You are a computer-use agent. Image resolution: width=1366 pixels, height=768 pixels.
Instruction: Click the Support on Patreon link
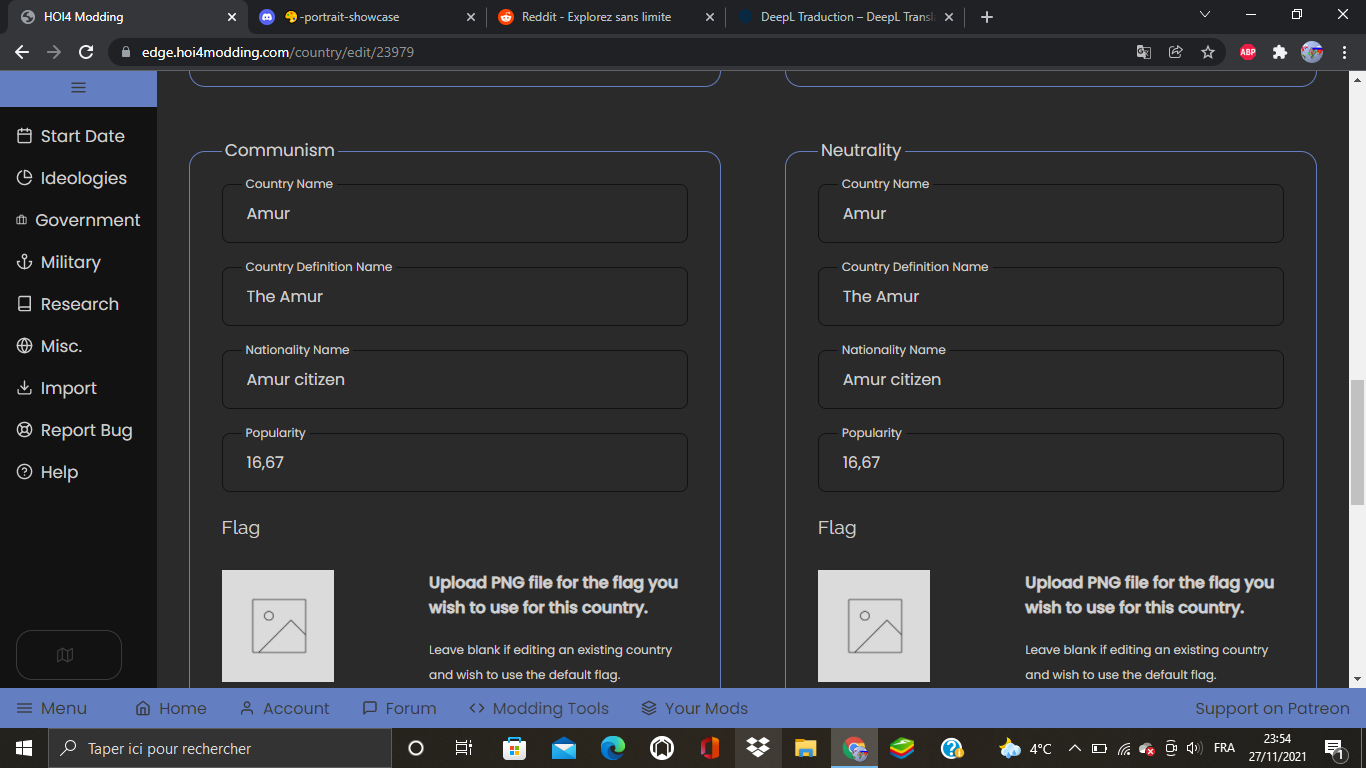coord(1272,708)
